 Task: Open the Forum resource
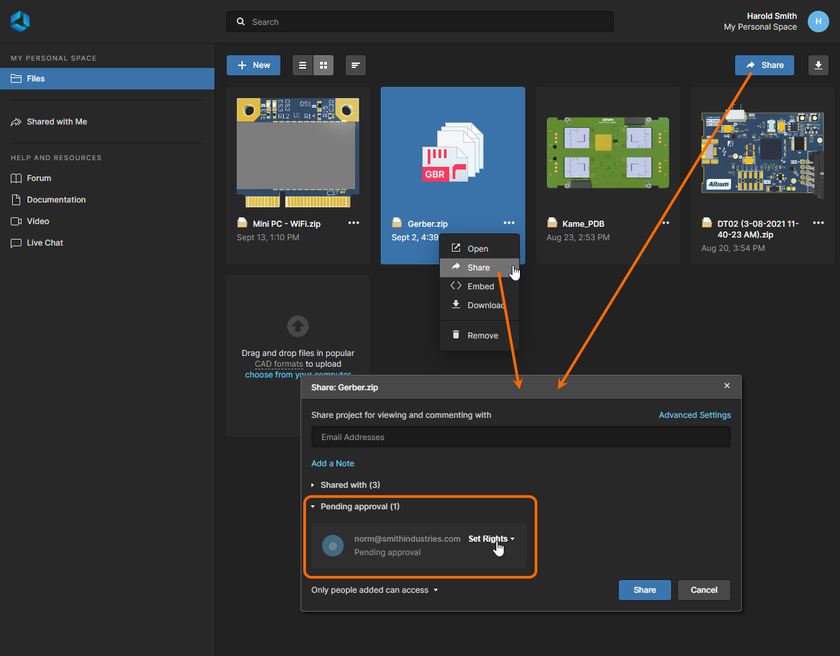click(x=13, y=178)
